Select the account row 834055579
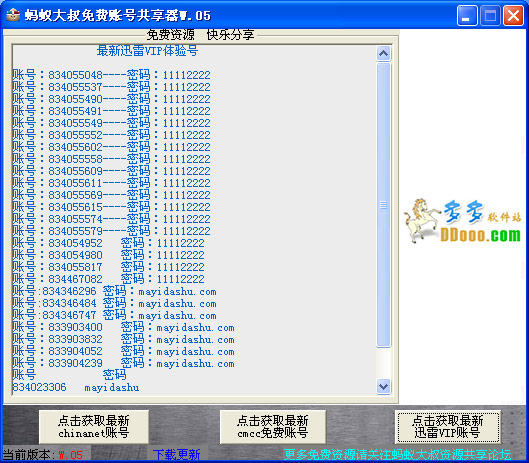 [x=112, y=231]
